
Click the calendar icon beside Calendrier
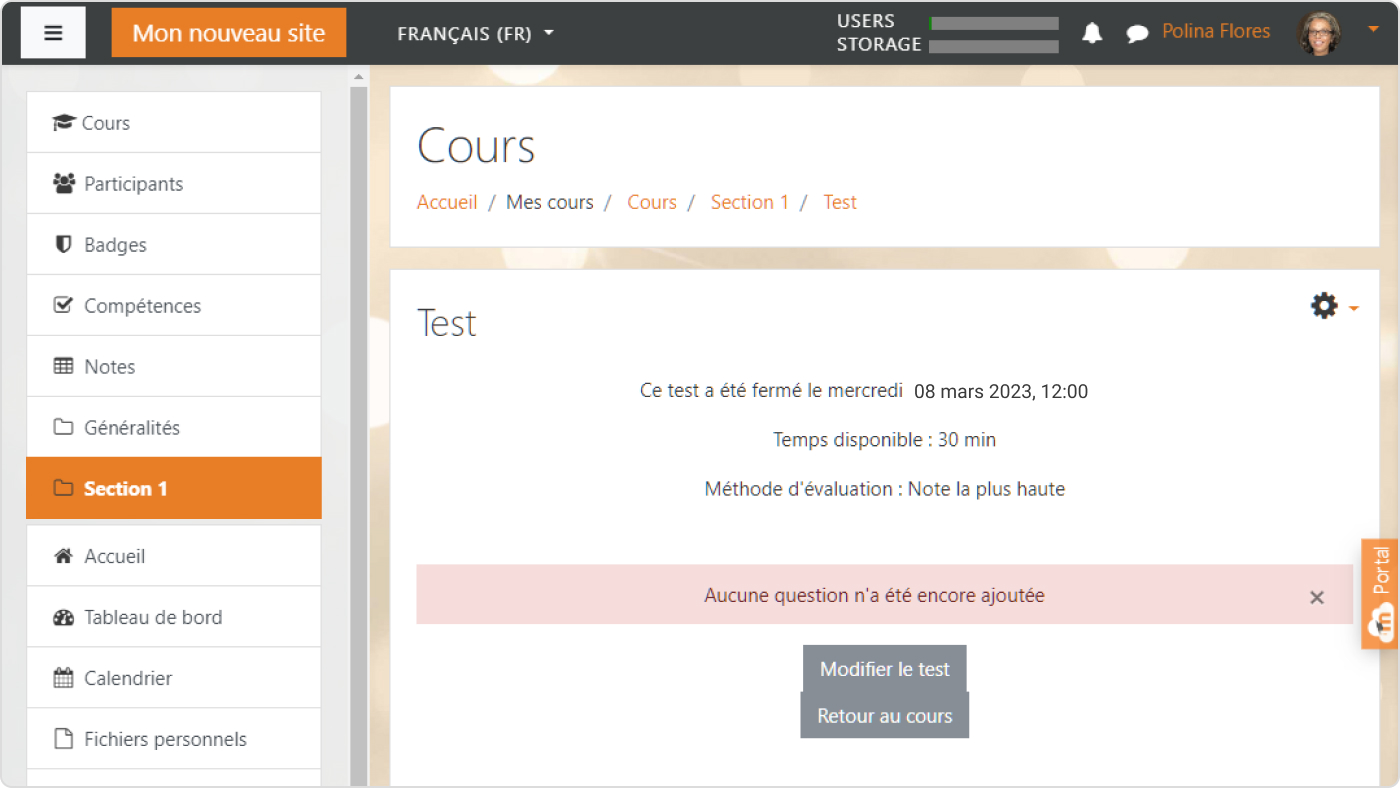click(63, 678)
